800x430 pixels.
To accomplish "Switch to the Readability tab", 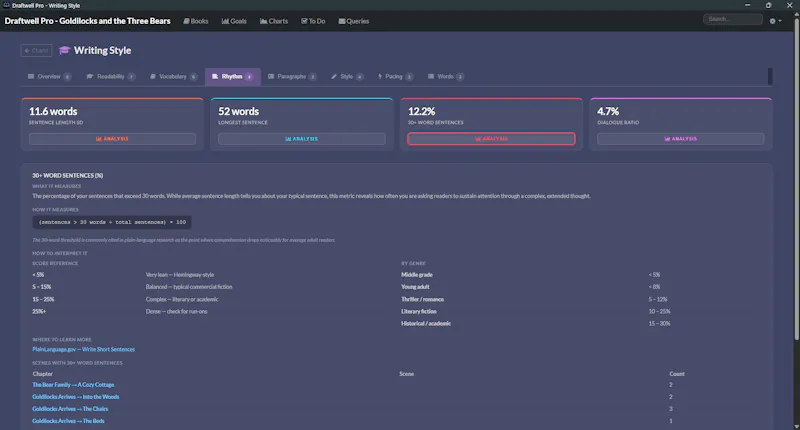I will [x=110, y=77].
